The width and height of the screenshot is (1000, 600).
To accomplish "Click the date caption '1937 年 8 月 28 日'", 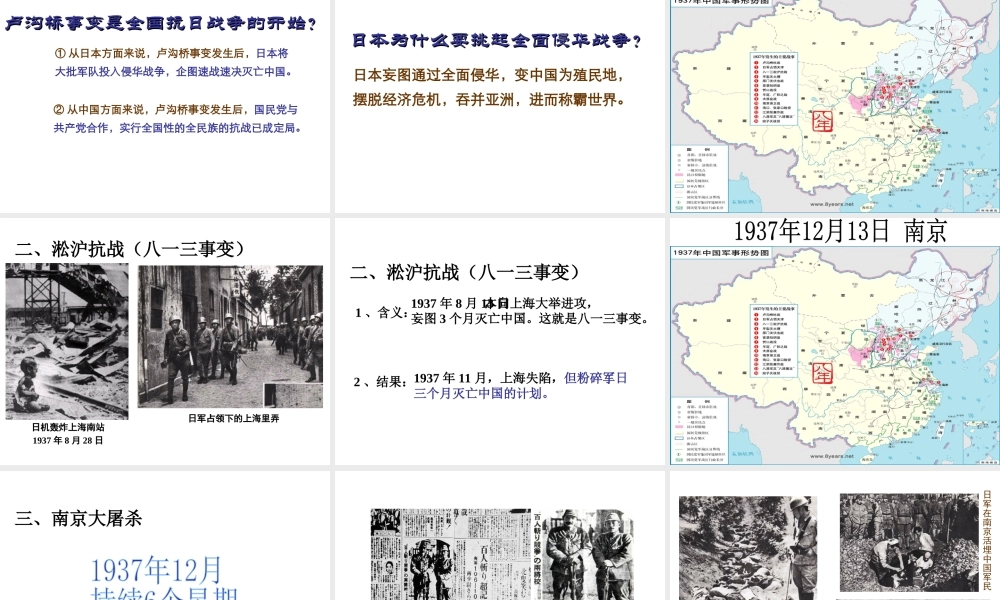I will [x=68, y=441].
